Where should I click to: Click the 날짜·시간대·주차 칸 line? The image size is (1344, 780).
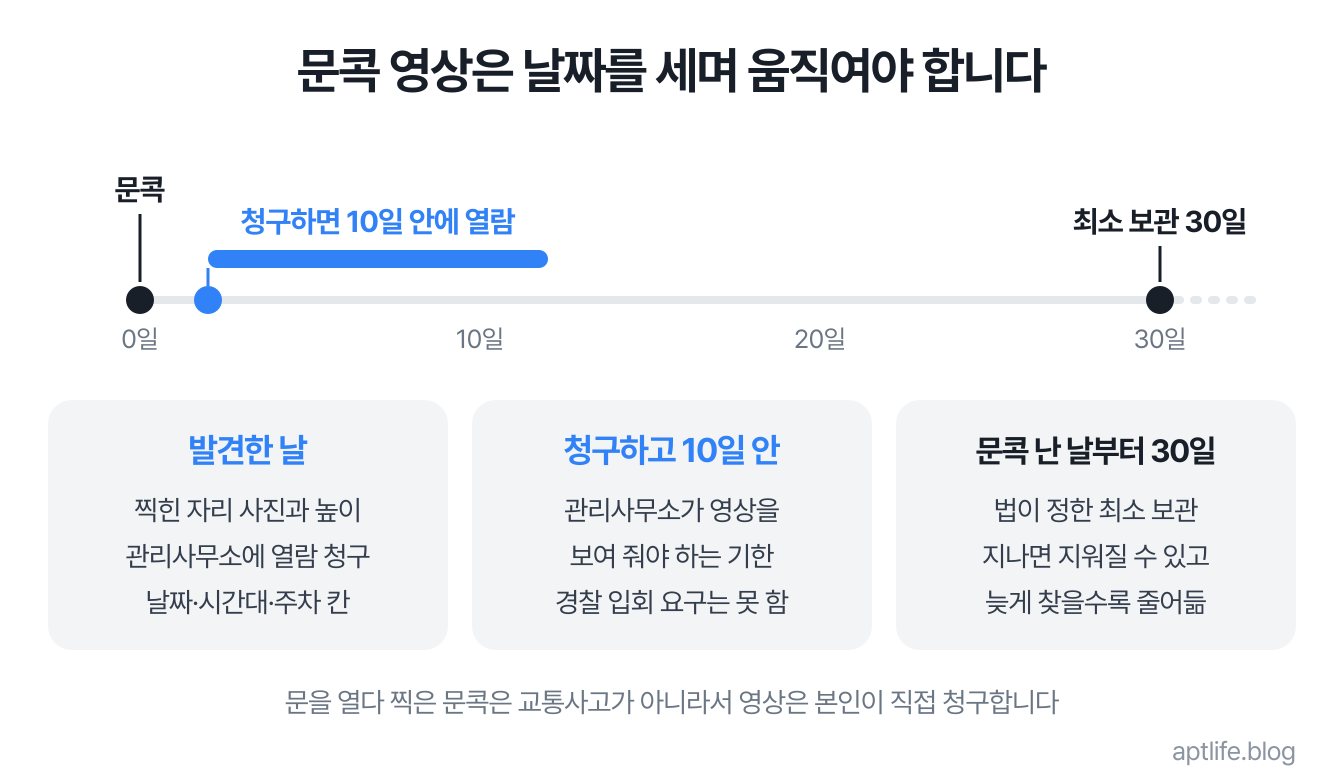click(x=248, y=601)
